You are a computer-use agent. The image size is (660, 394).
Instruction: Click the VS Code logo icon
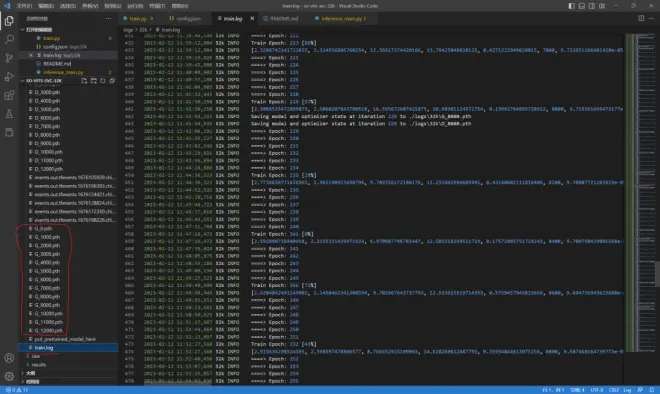pyautogui.click(x=7, y=6)
